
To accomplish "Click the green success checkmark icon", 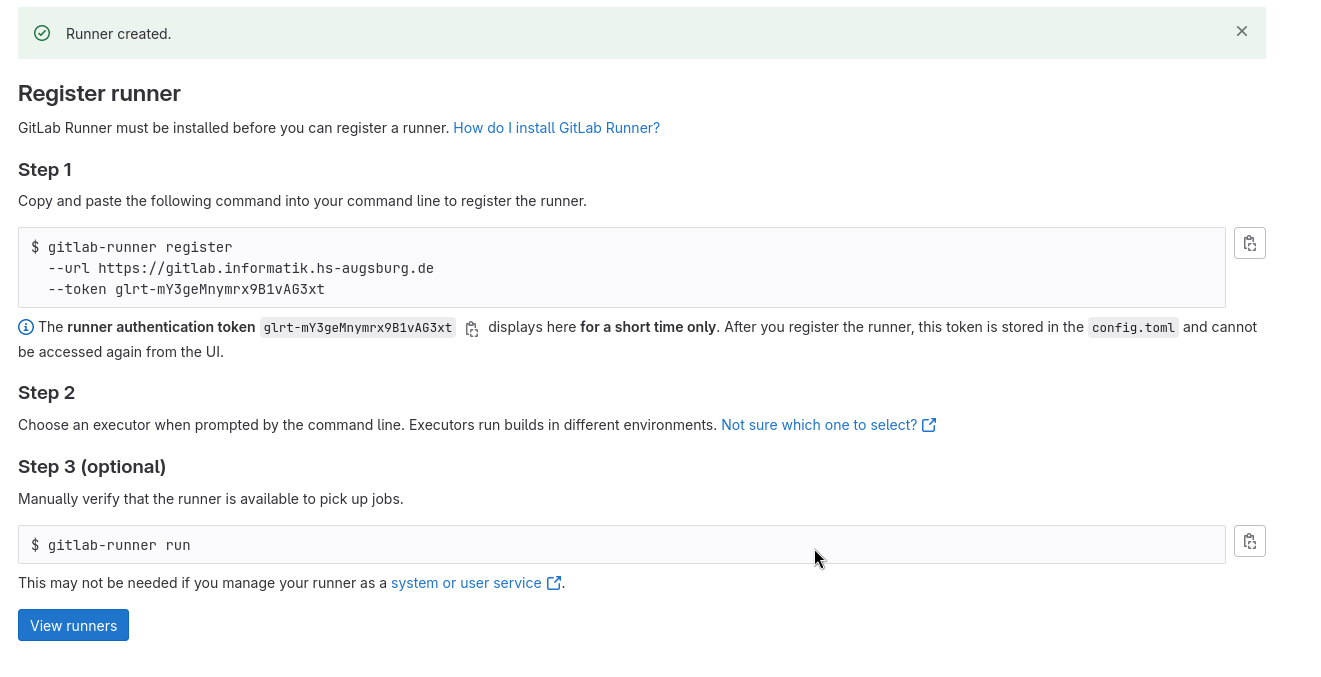I will [x=42, y=33].
